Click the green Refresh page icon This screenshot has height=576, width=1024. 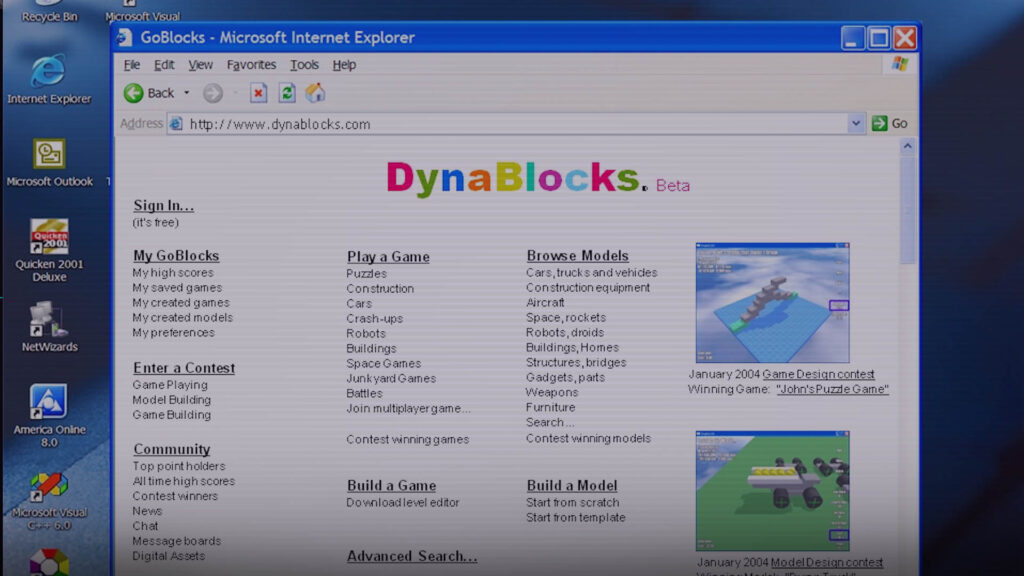287,93
